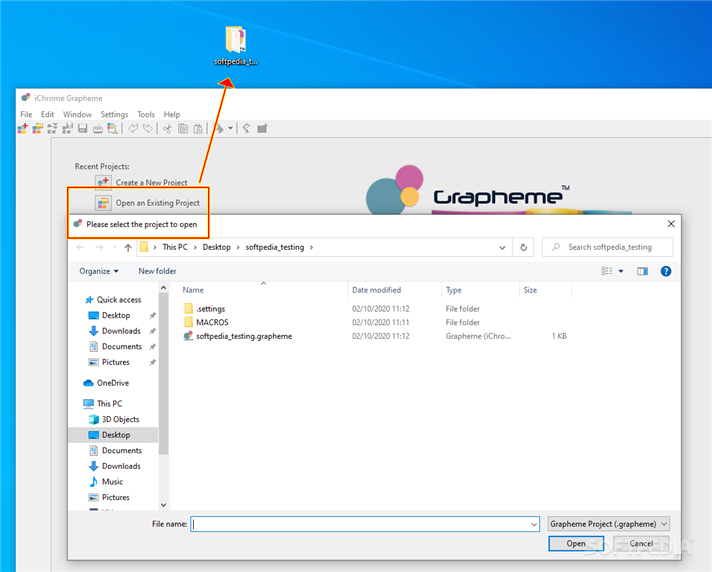Open the view options dropdown arrow
712x572 pixels.
pos(621,271)
